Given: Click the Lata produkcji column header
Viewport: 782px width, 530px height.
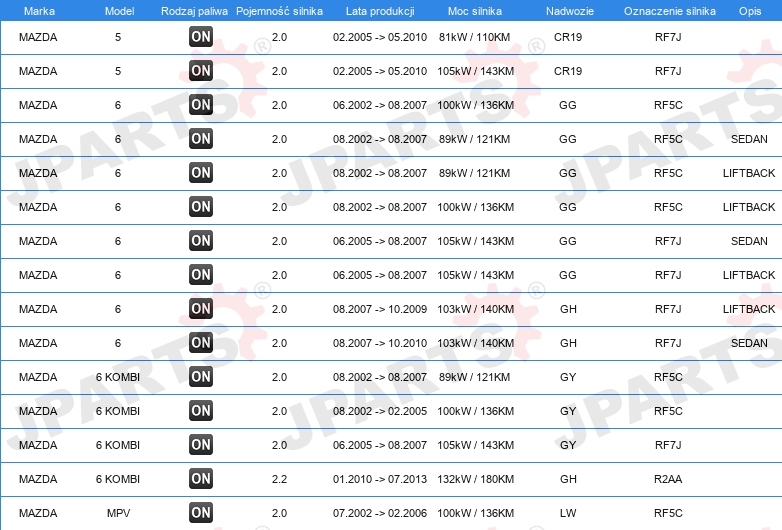Looking at the screenshot, I should coord(380,11).
